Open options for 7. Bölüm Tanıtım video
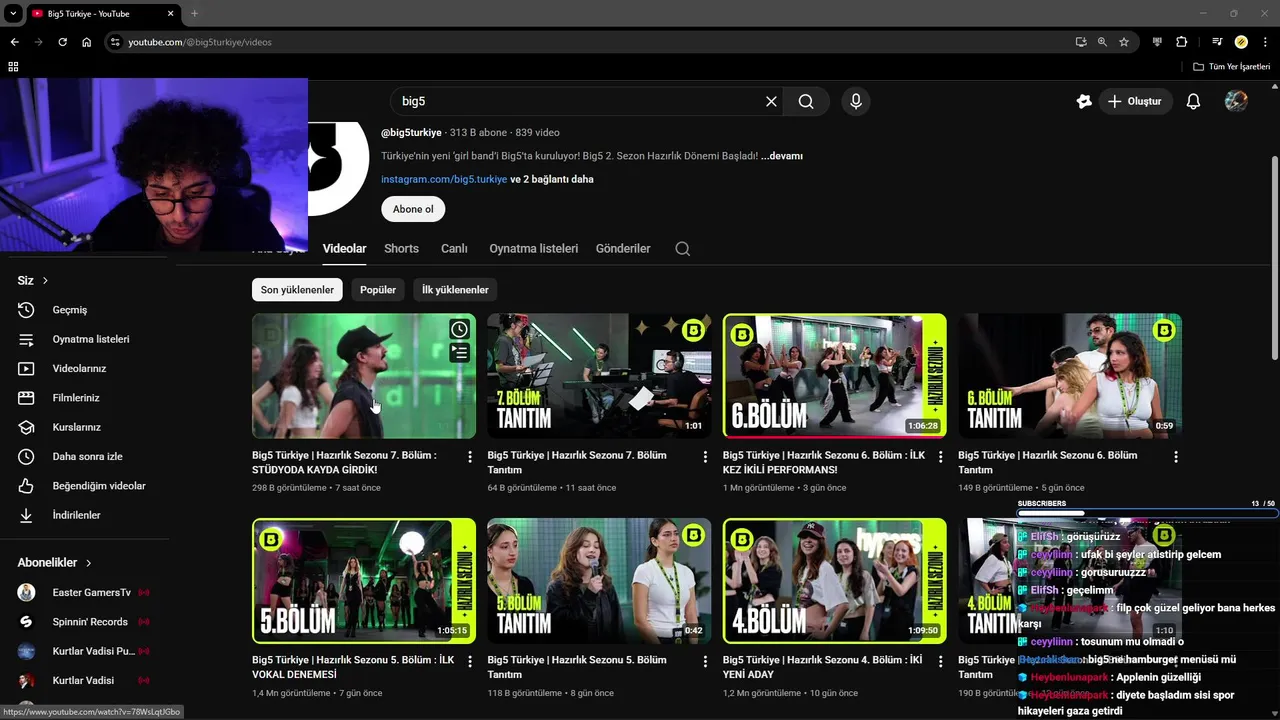1280x720 pixels. (x=705, y=457)
